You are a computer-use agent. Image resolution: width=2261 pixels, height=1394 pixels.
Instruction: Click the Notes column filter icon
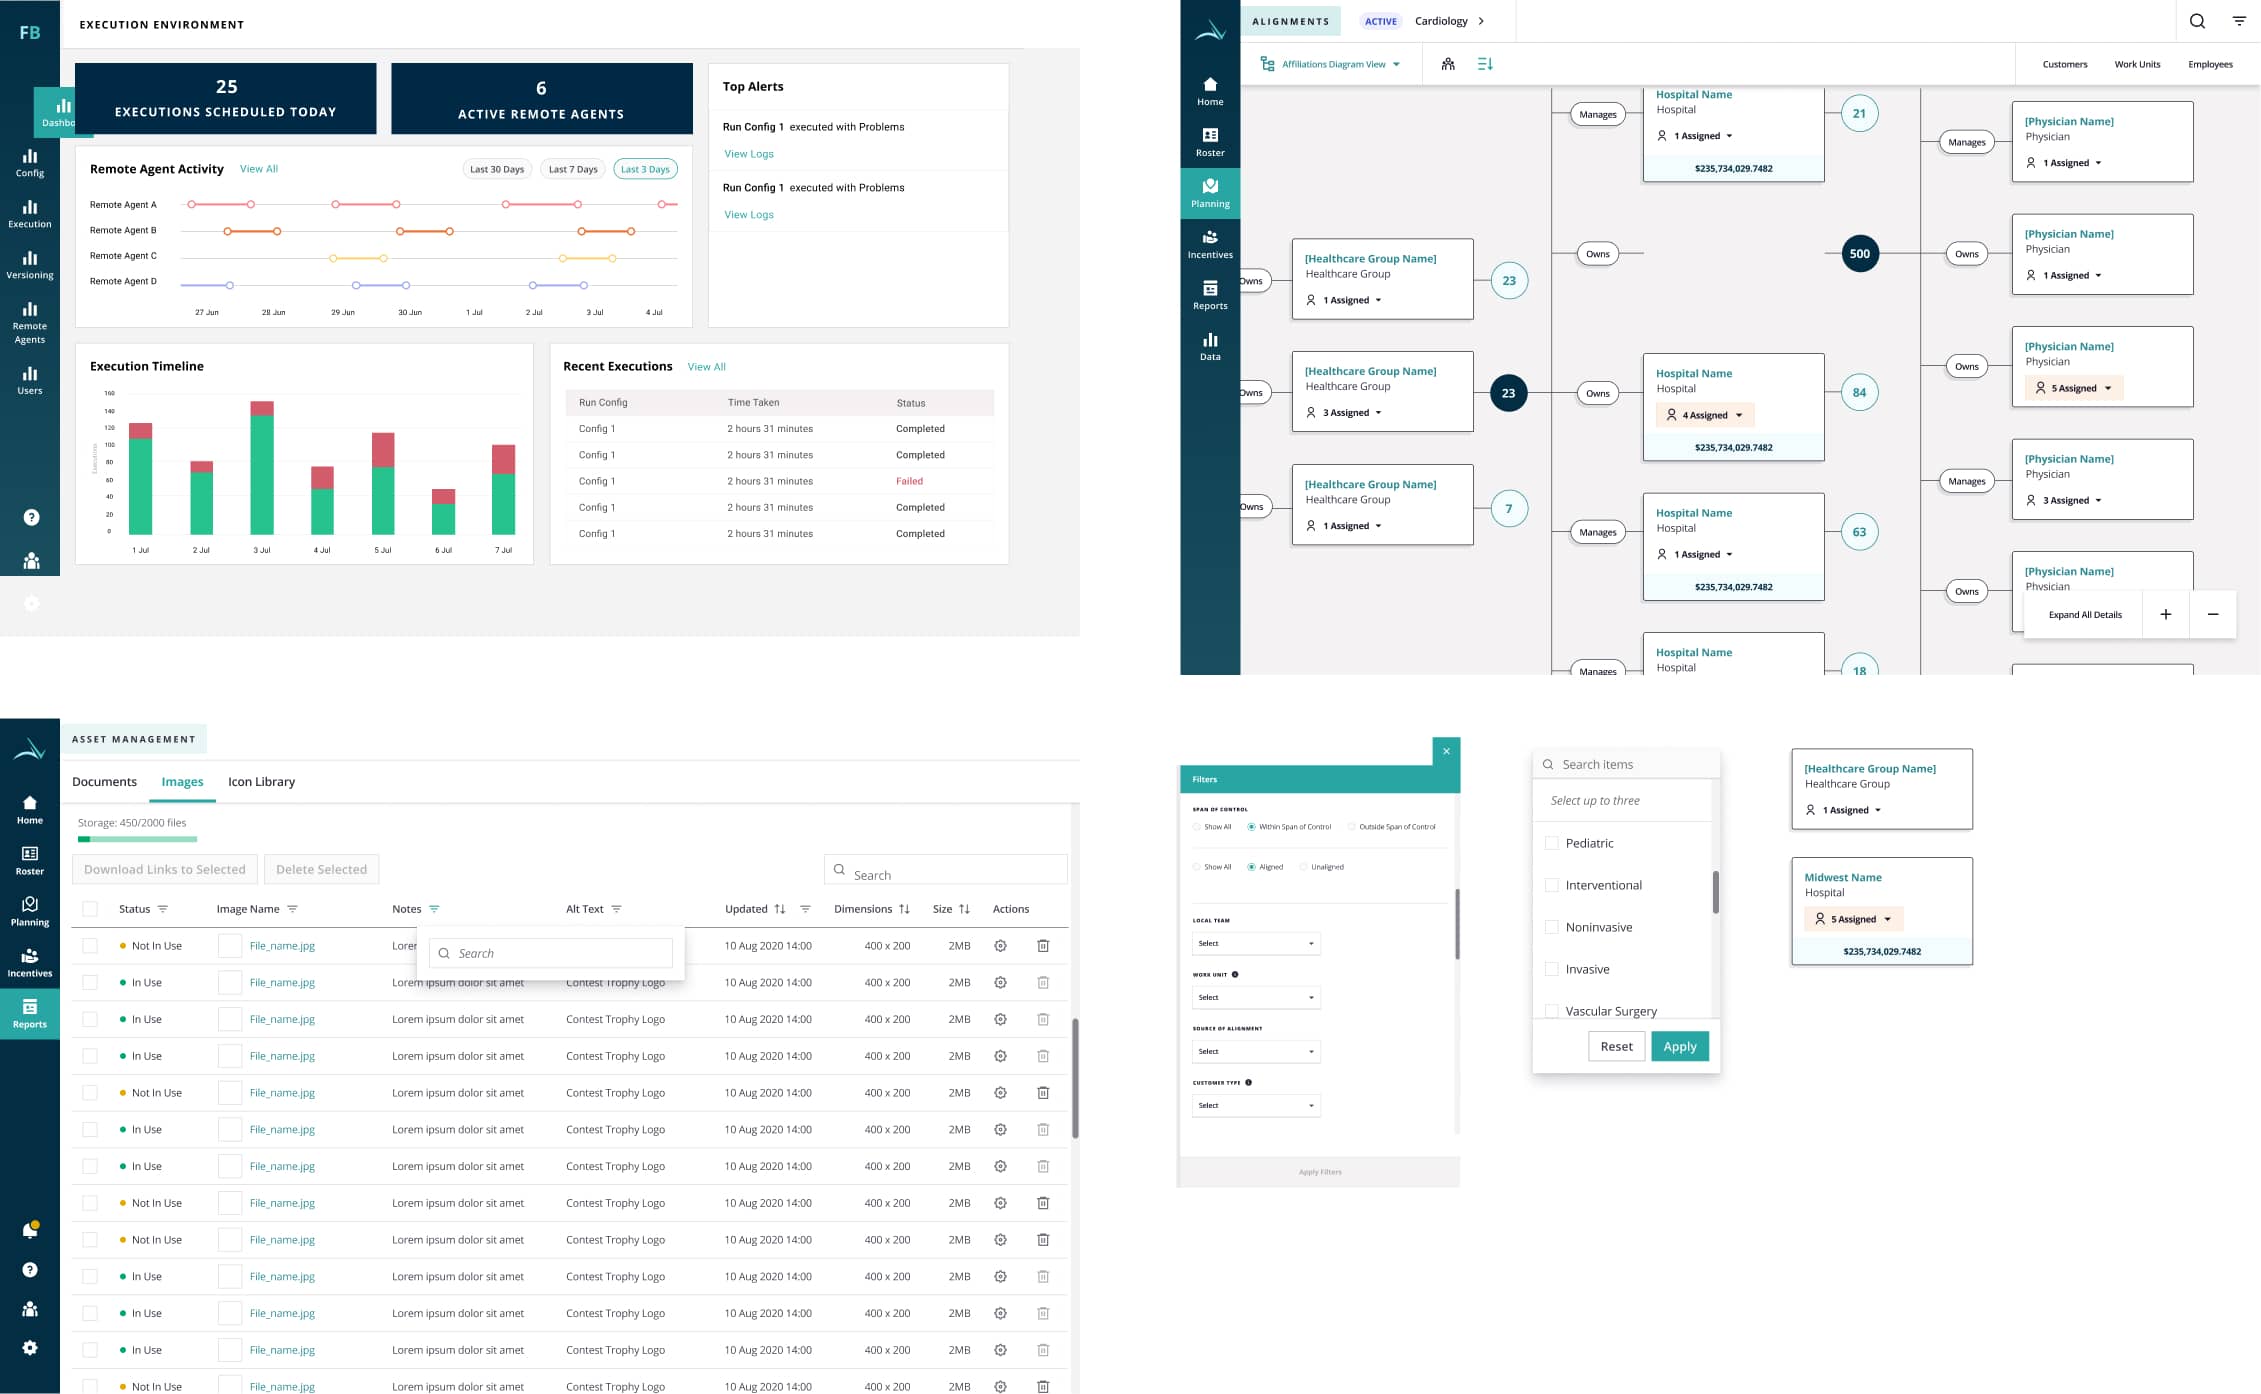pos(434,909)
